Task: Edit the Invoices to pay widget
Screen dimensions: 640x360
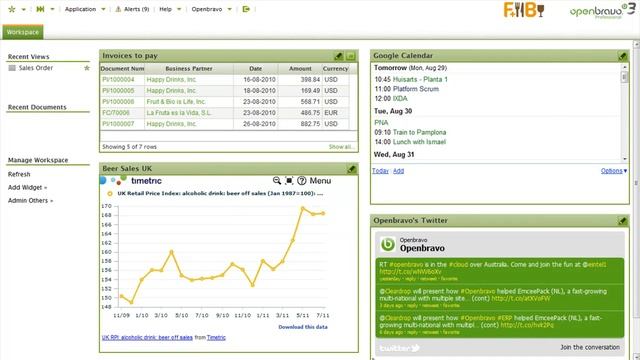Action: coord(339,56)
